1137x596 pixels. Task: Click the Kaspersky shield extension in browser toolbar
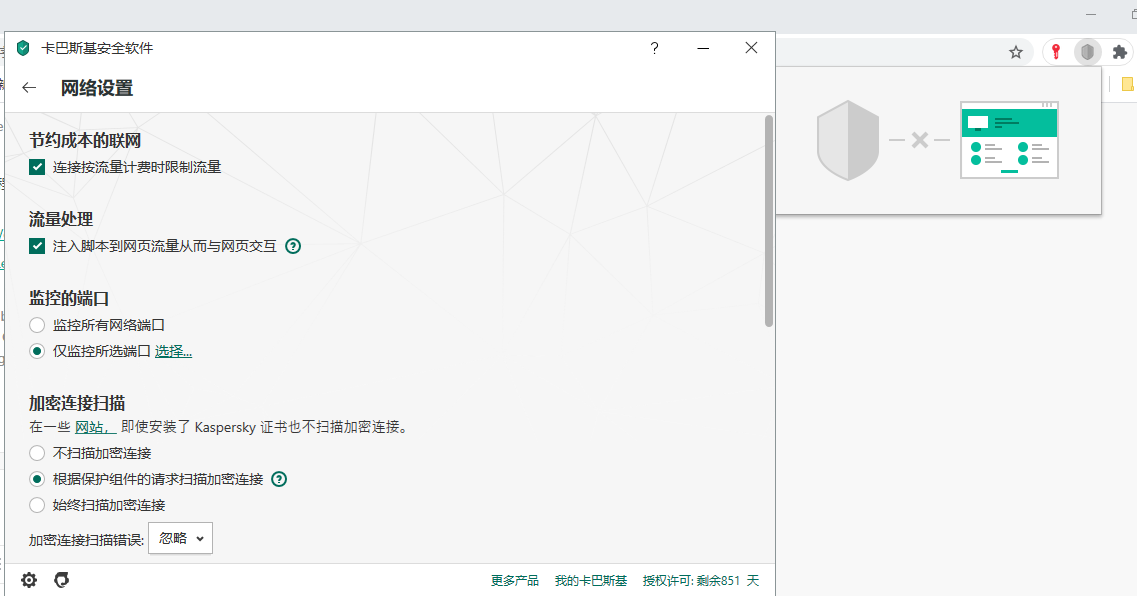coord(1087,52)
